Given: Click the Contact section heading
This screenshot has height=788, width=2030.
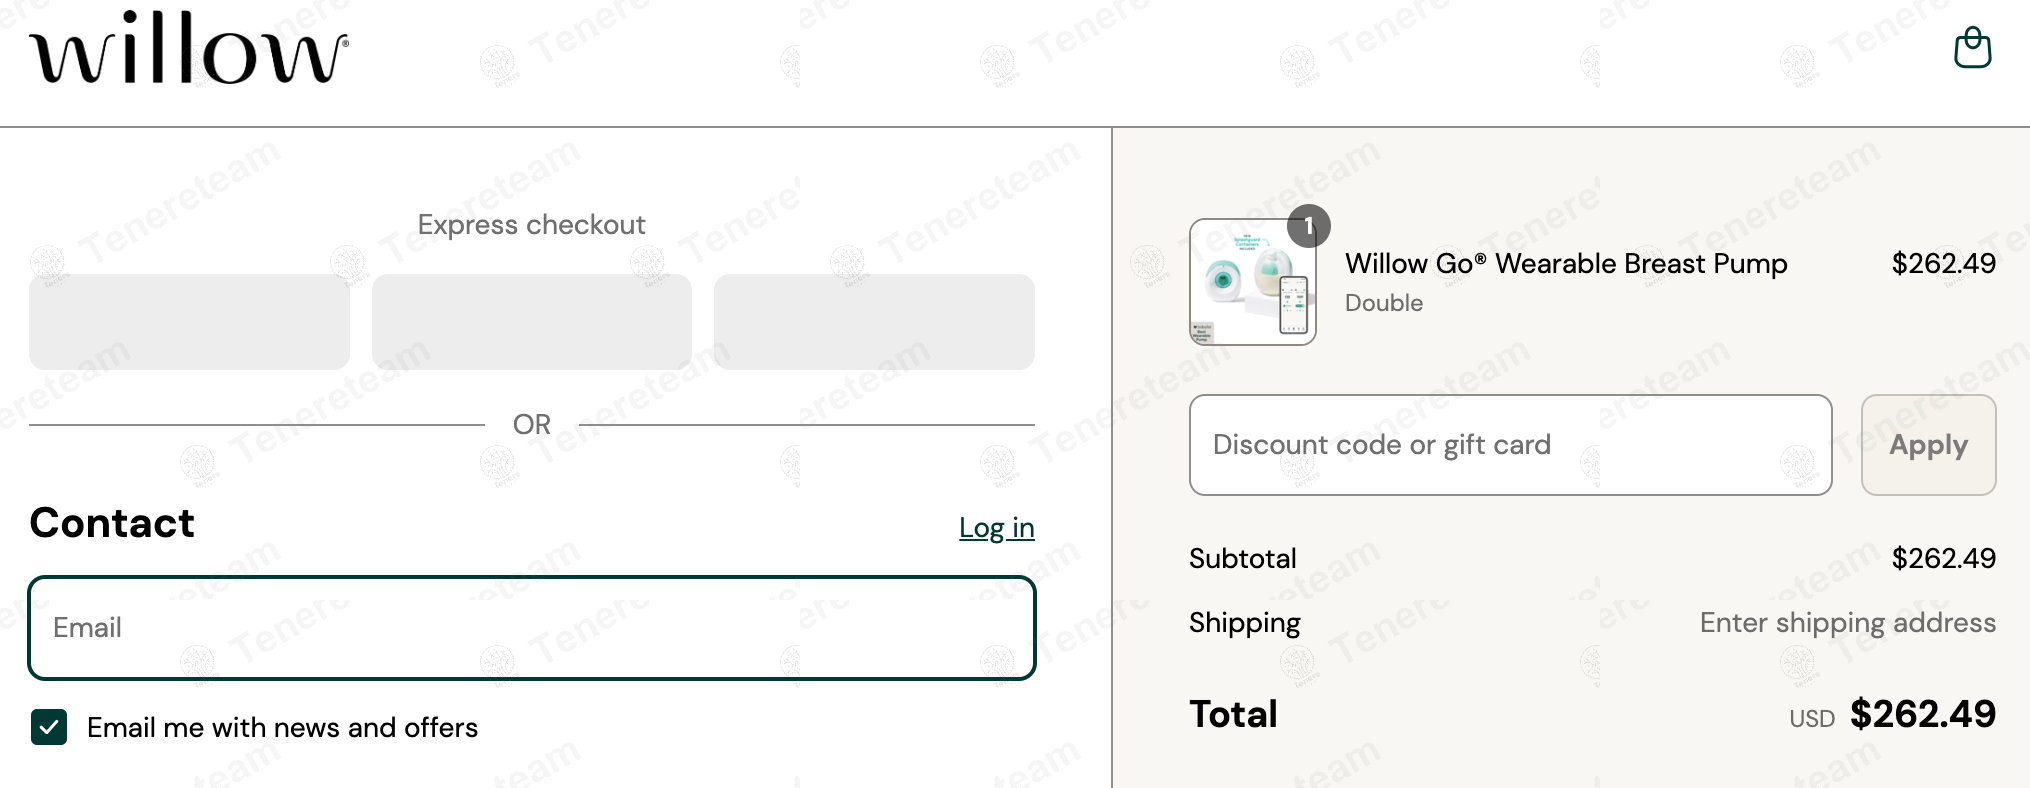Looking at the screenshot, I should (x=112, y=523).
